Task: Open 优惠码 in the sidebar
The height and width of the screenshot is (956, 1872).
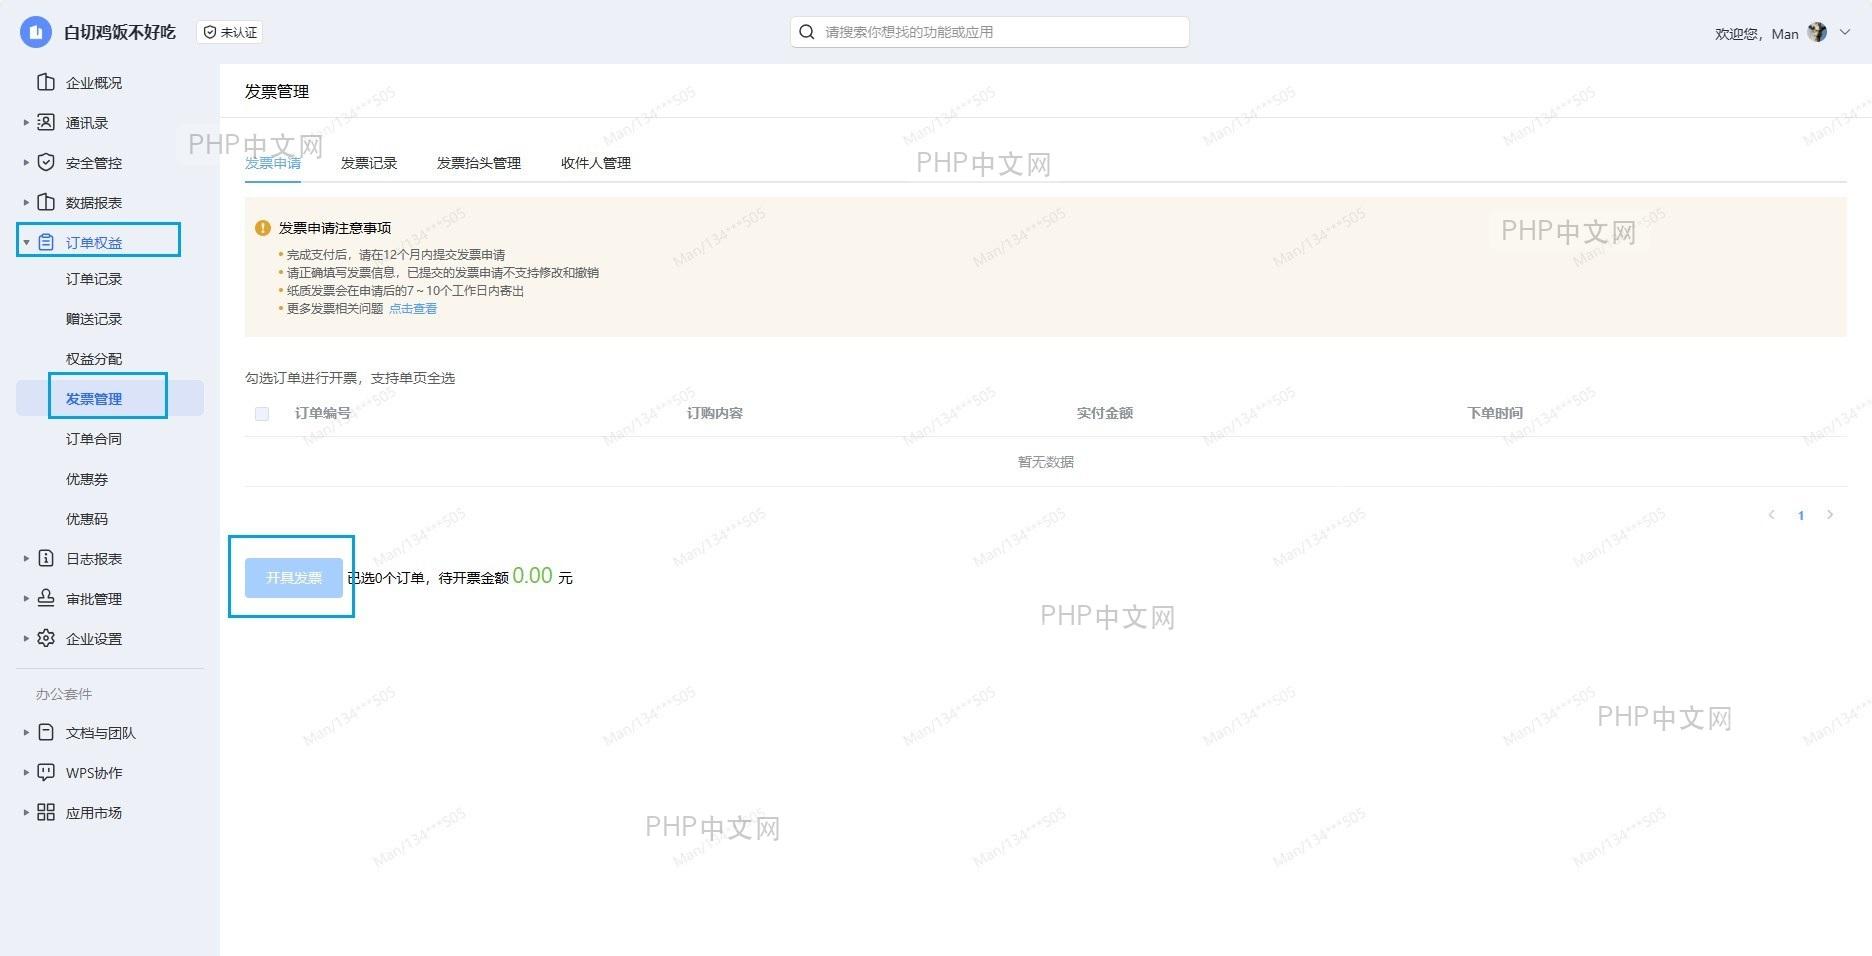Action: pyautogui.click(x=87, y=519)
